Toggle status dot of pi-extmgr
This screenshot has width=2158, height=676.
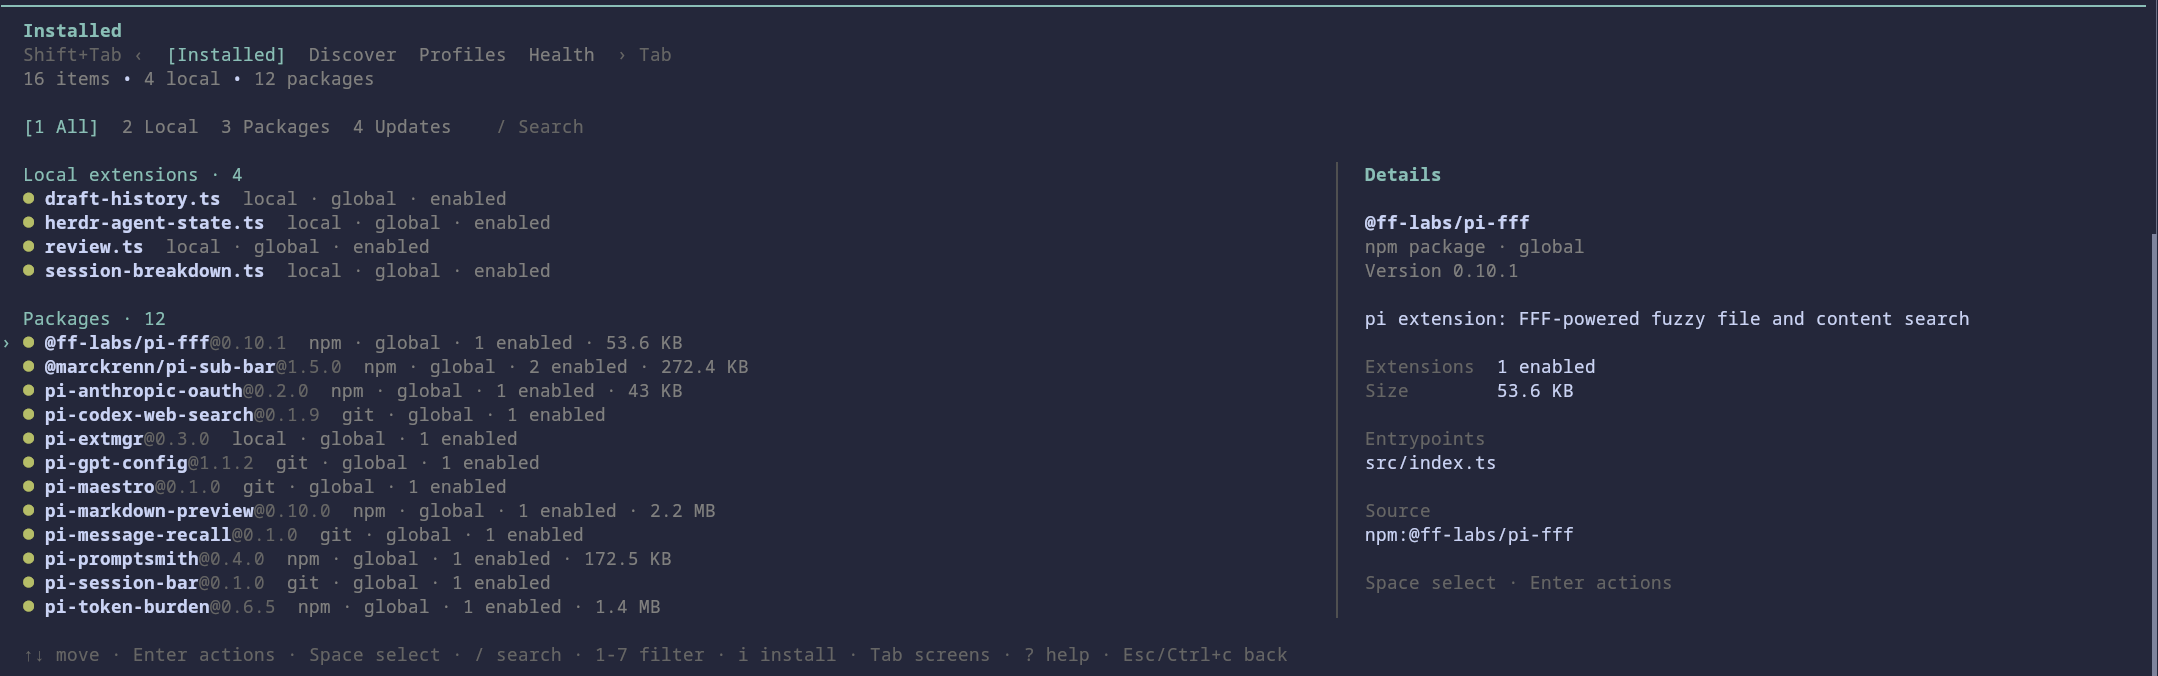29,439
